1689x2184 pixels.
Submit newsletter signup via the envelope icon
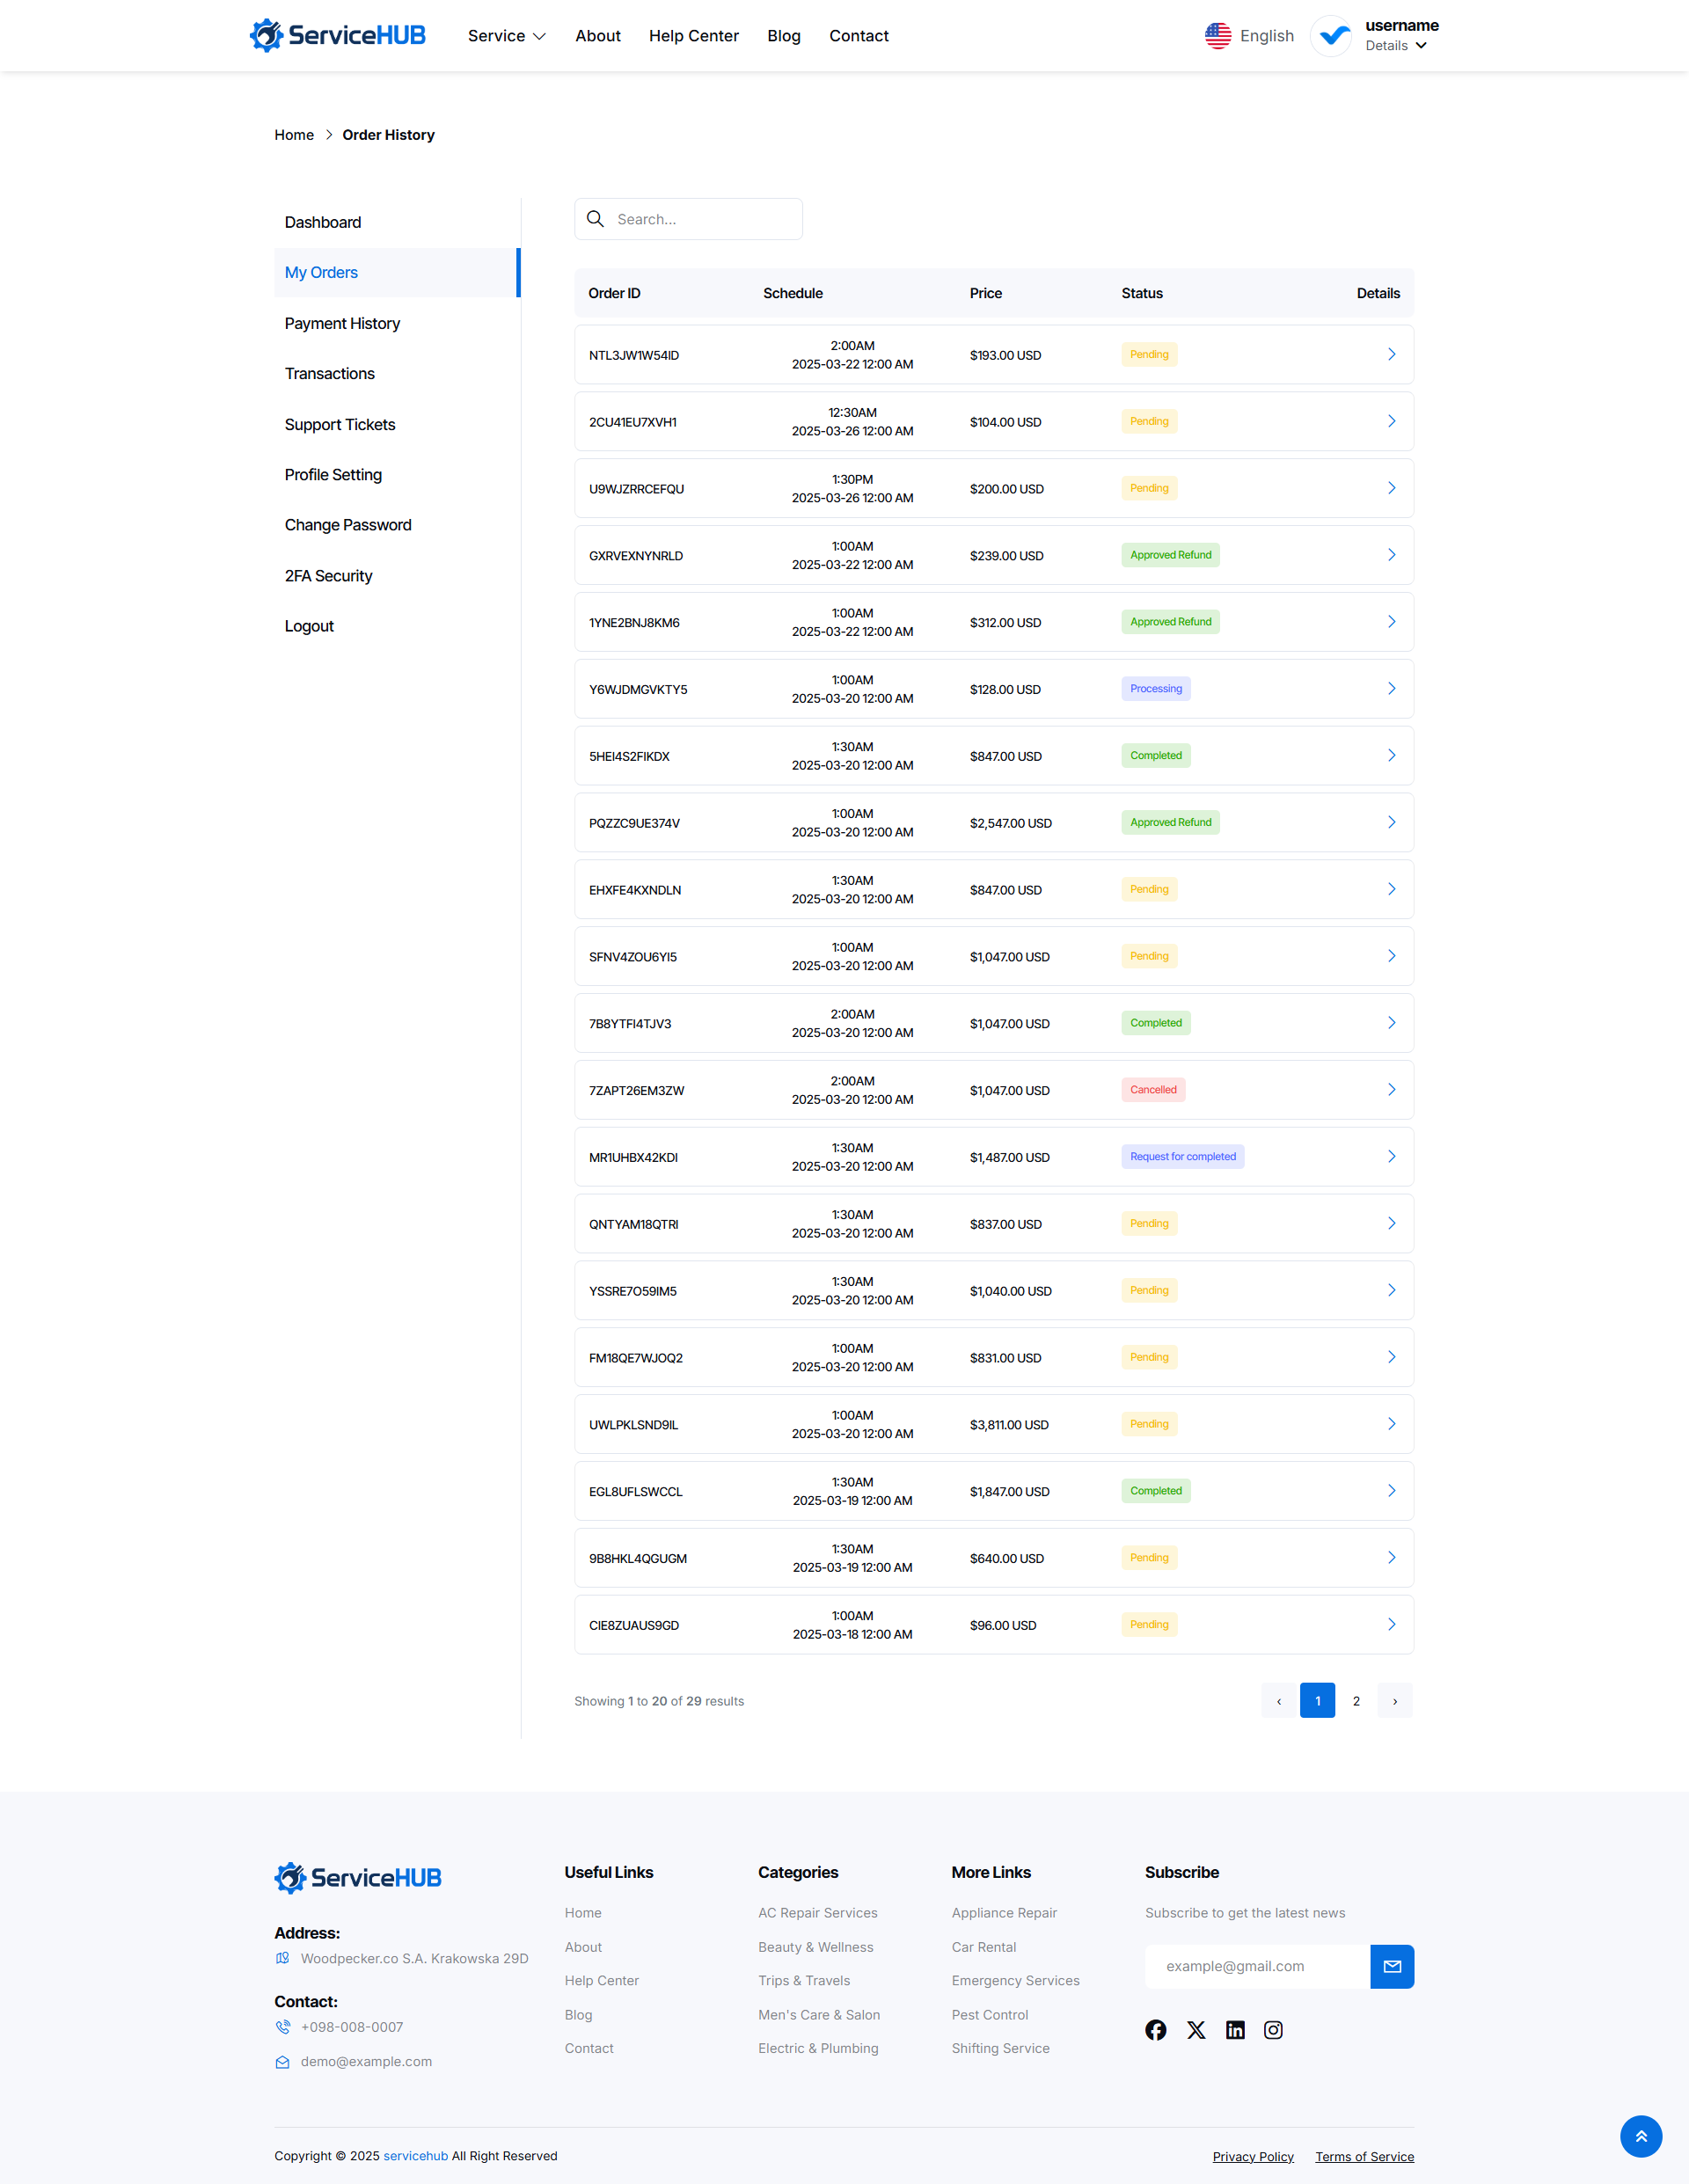(1392, 1966)
